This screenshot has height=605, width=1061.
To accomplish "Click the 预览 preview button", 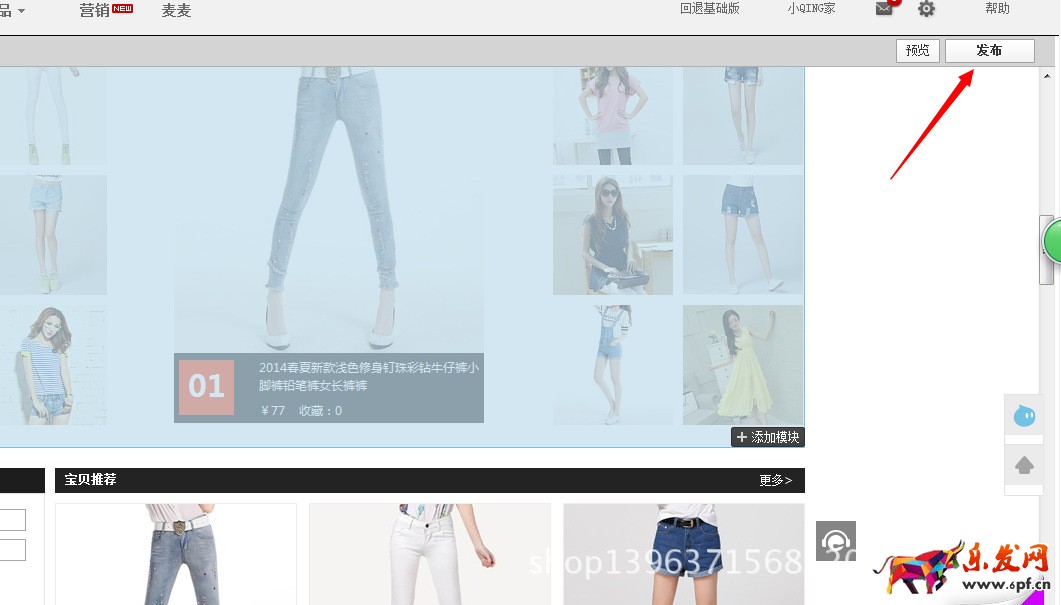I will point(918,51).
